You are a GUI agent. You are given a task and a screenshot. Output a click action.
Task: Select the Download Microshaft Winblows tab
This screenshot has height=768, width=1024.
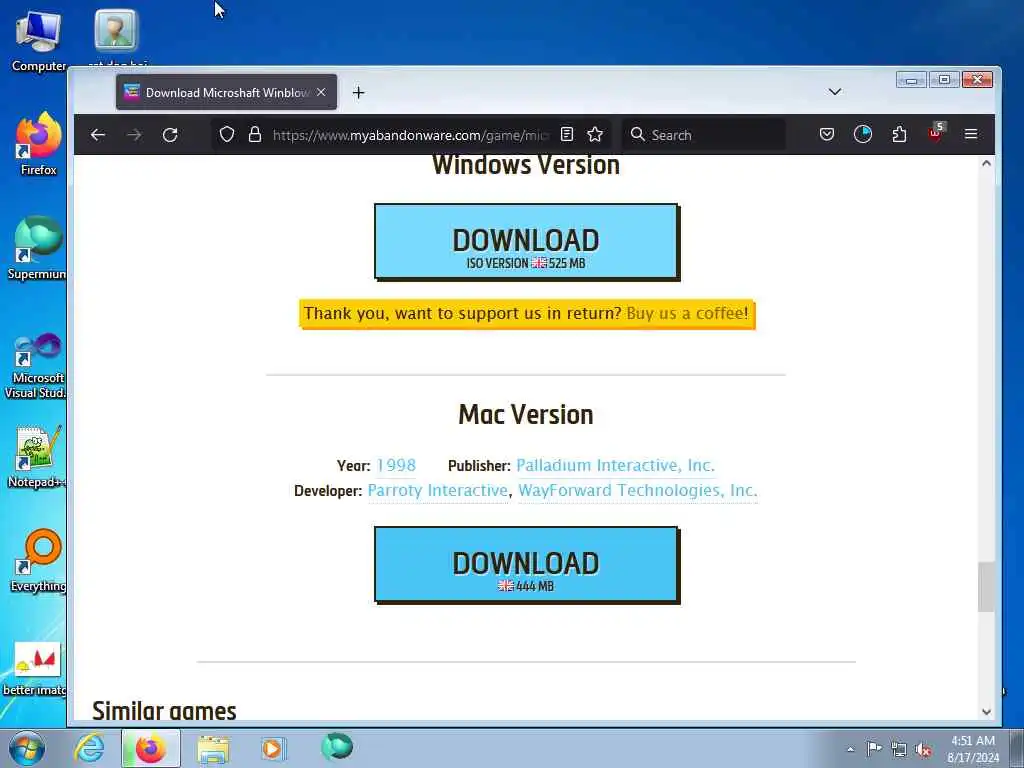click(x=226, y=93)
